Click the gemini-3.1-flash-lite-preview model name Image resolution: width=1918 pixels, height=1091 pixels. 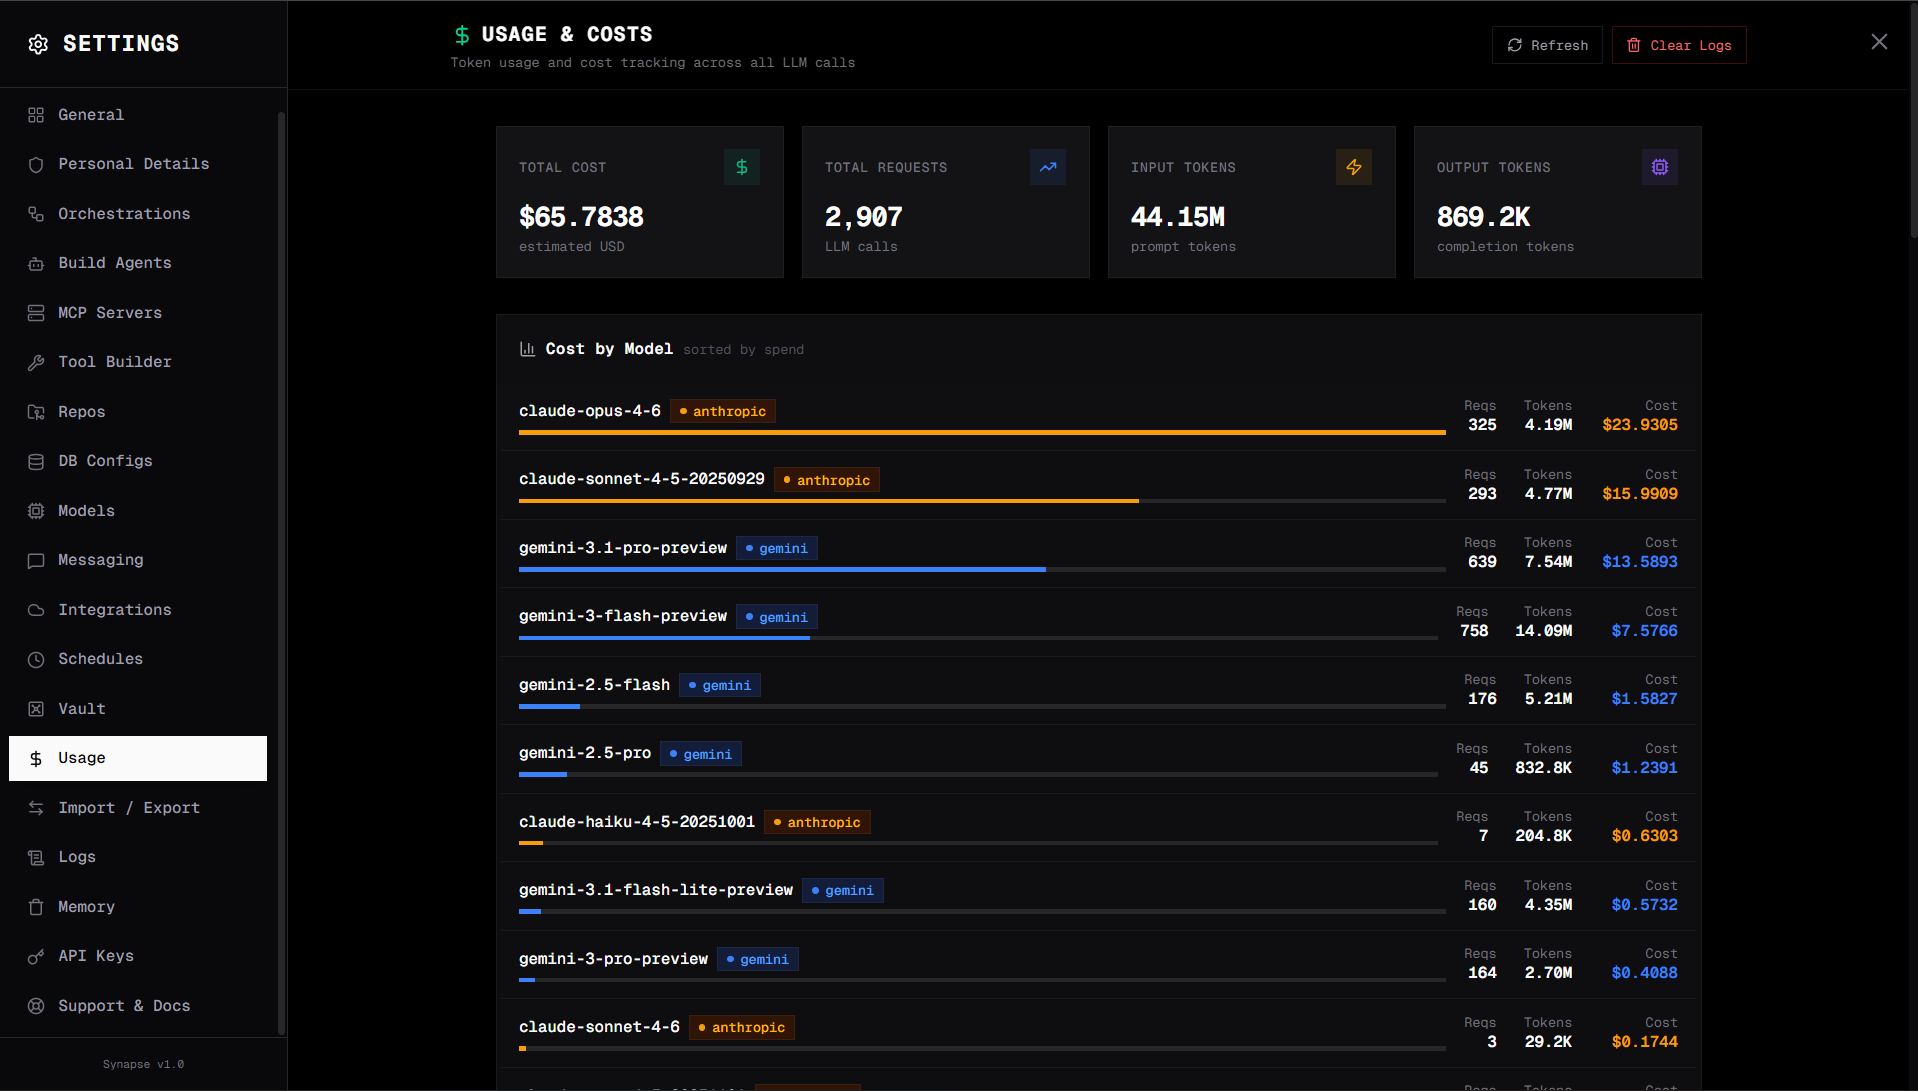(x=656, y=890)
